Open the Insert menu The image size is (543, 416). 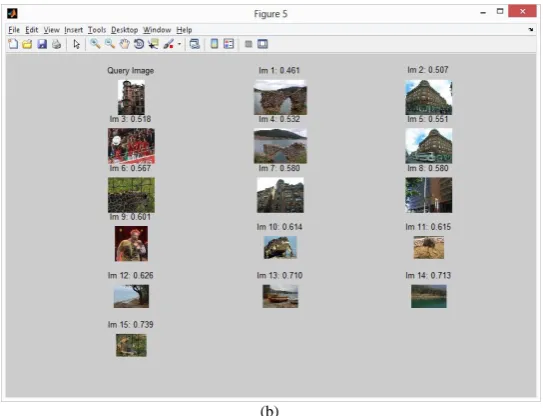(73, 30)
